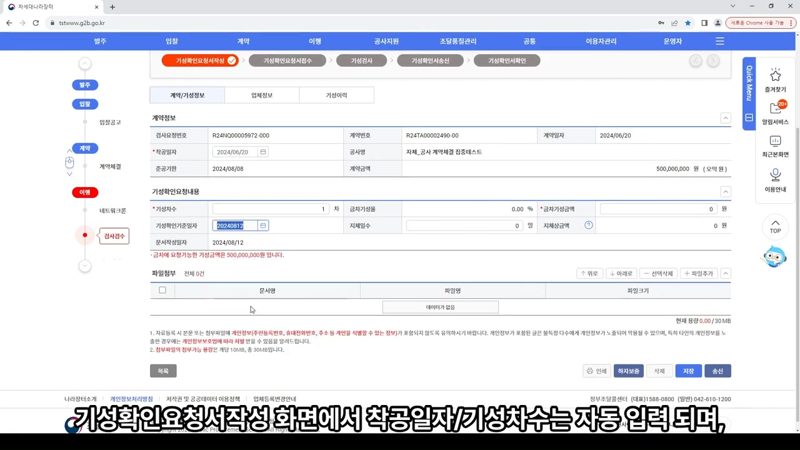Viewport: 800px width, 450px height.
Task: Open the Chrome tab search dropdown
Action: [x=733, y=6]
